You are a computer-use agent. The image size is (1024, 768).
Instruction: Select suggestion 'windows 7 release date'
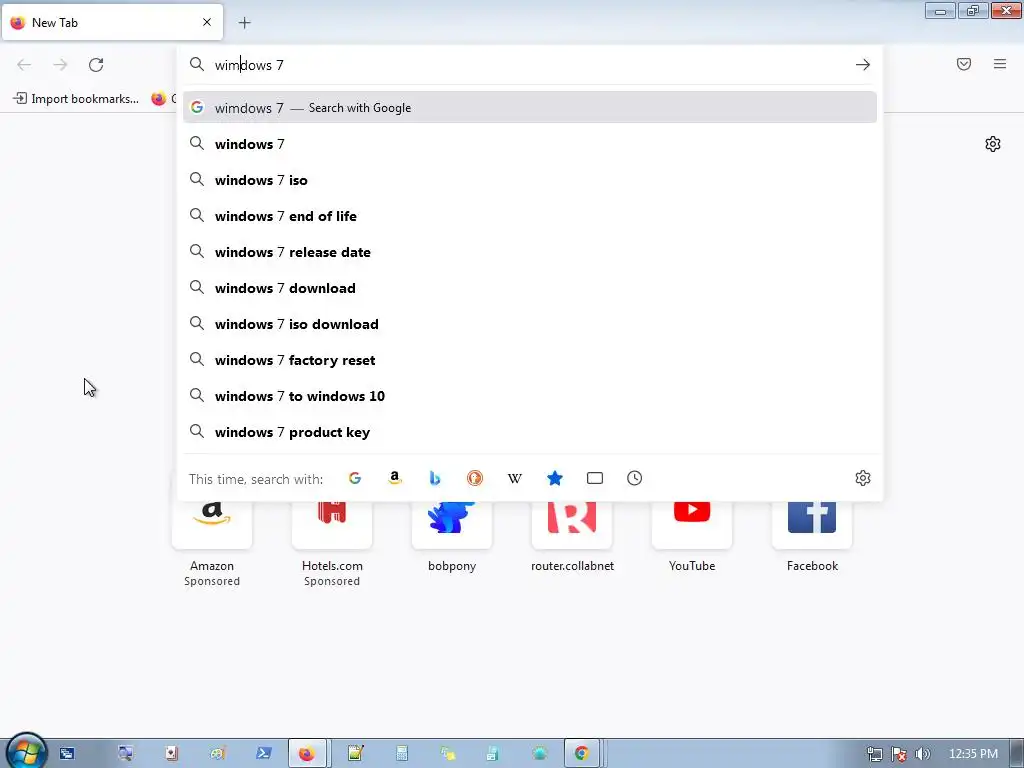(530, 251)
